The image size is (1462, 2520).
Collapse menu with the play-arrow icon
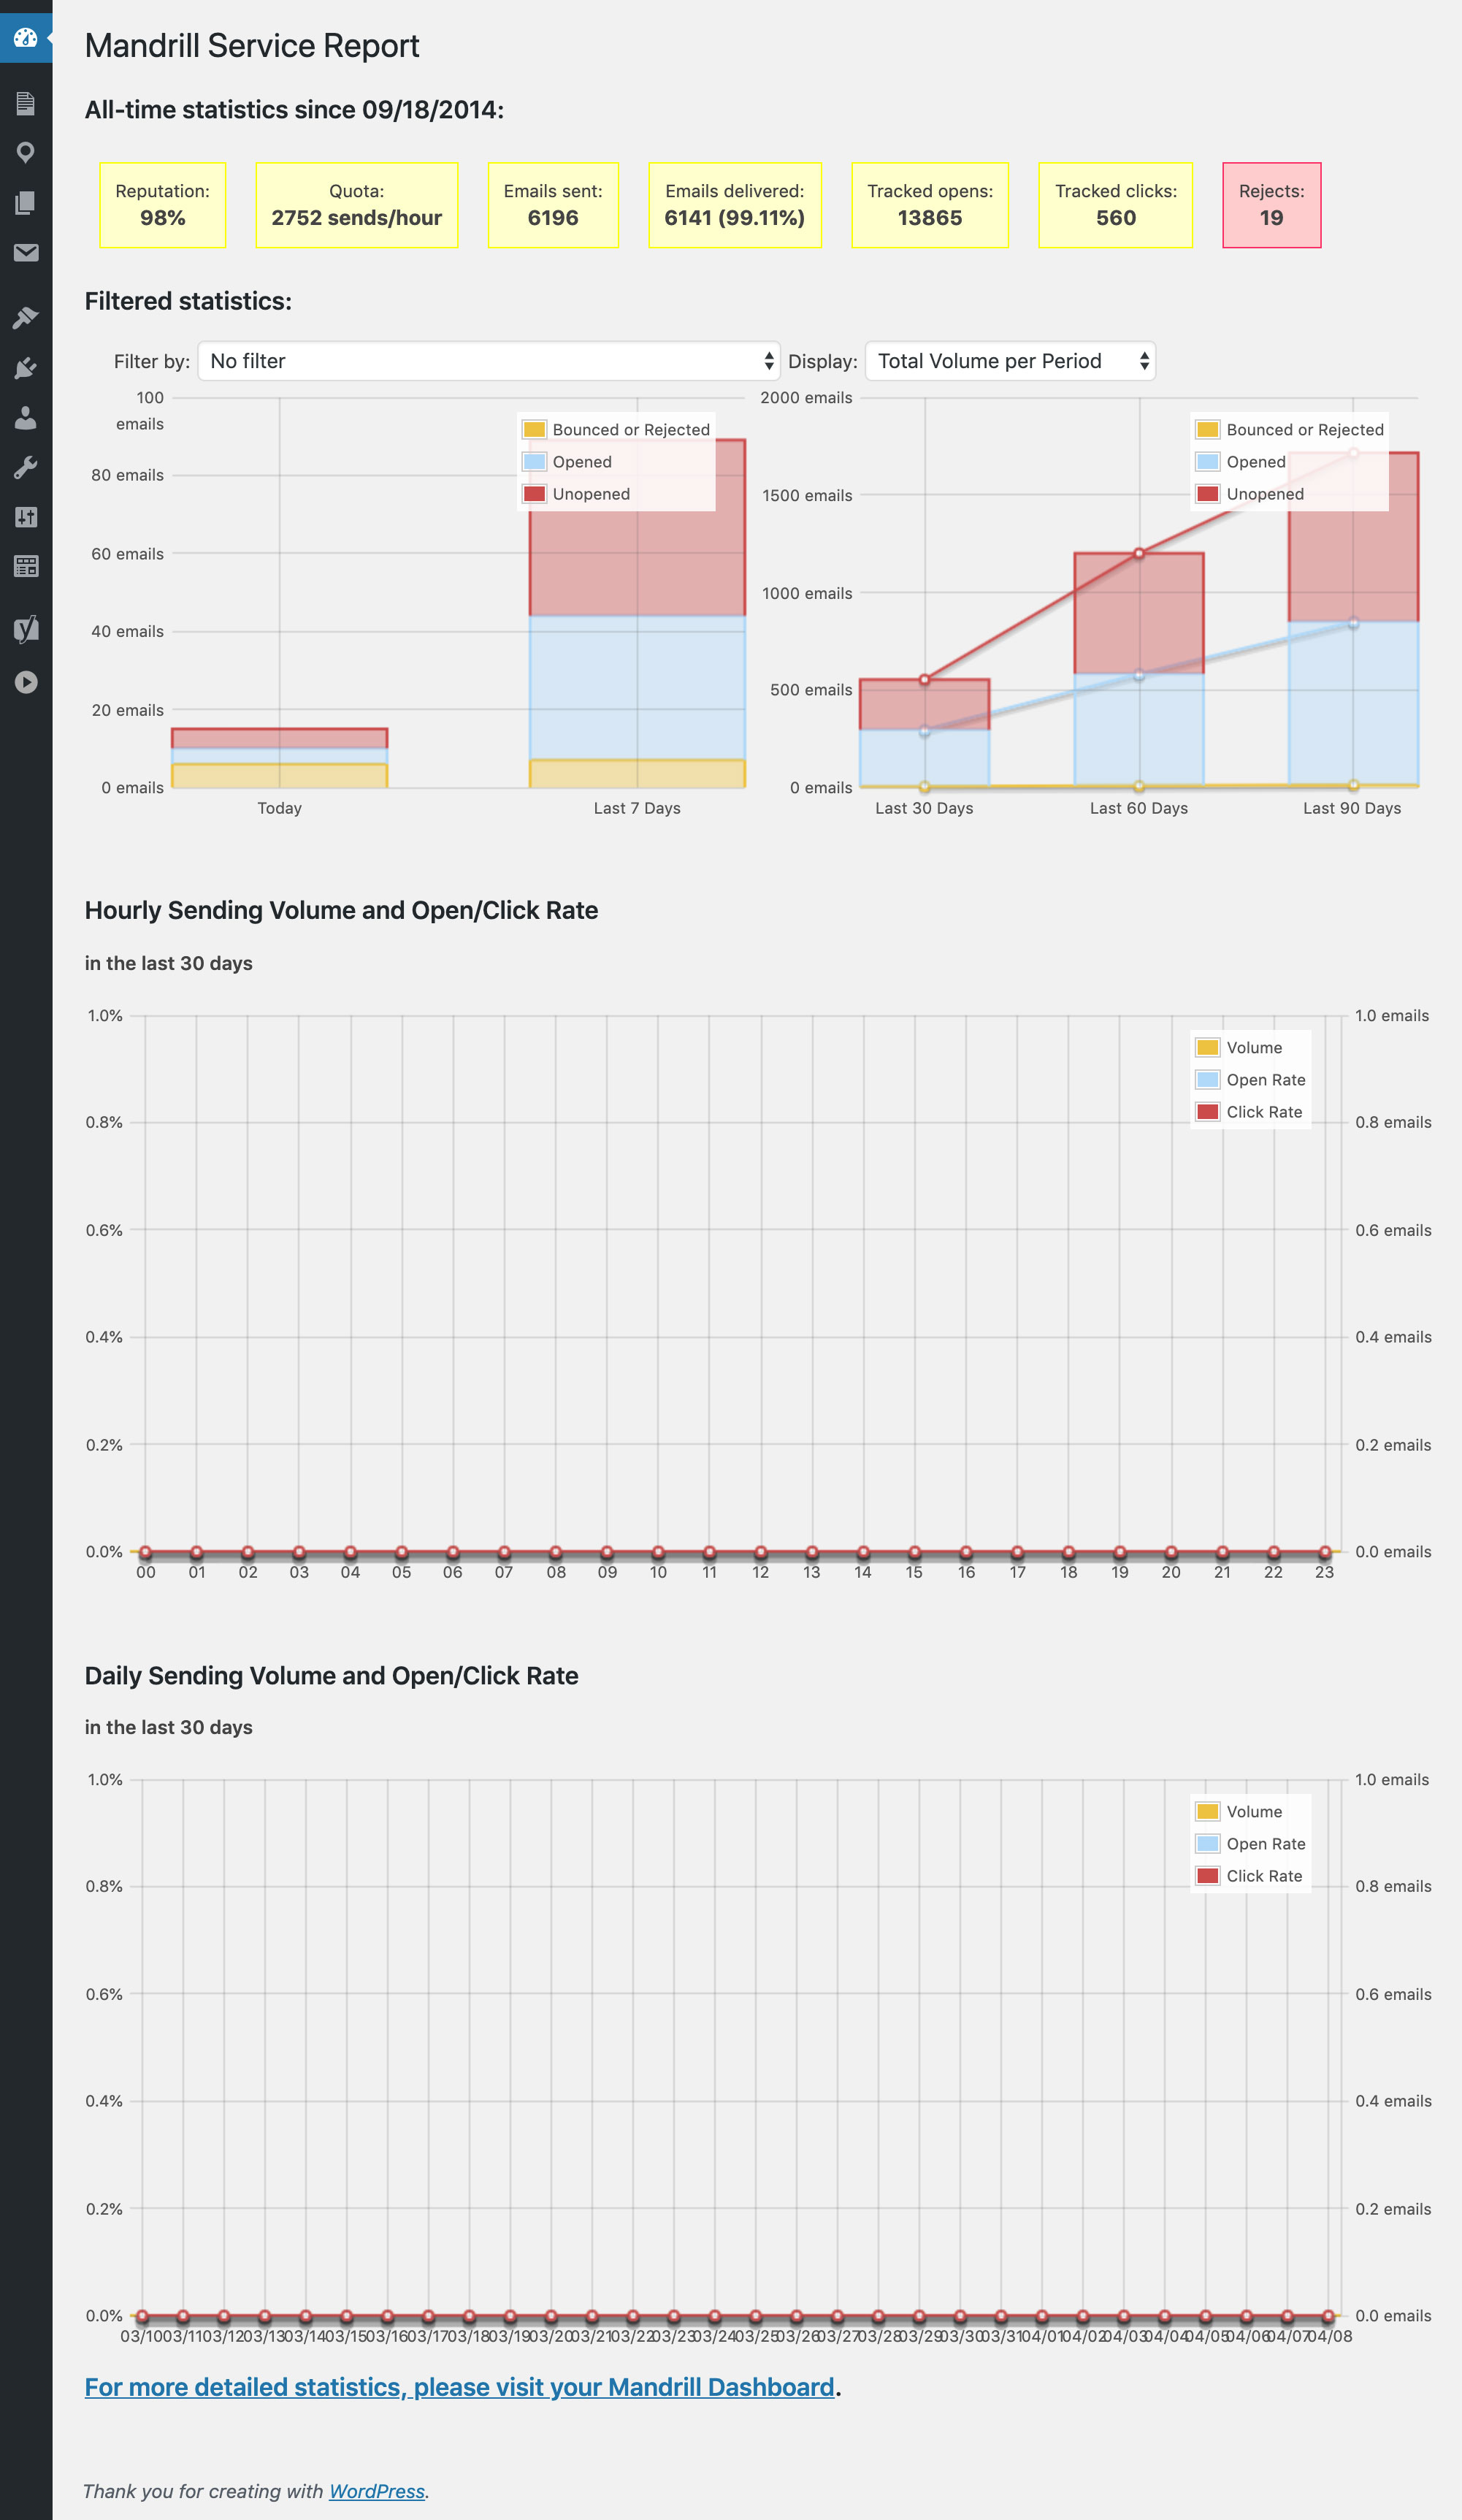tap(26, 682)
